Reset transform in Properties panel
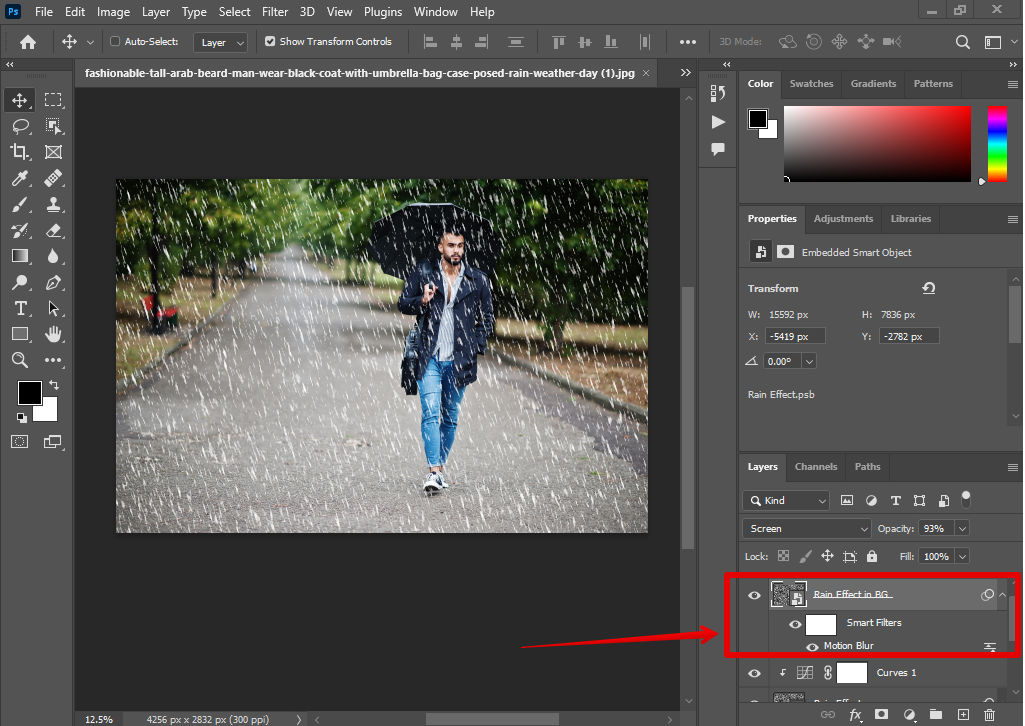Screen dimensions: 1025x726 pos(928,288)
